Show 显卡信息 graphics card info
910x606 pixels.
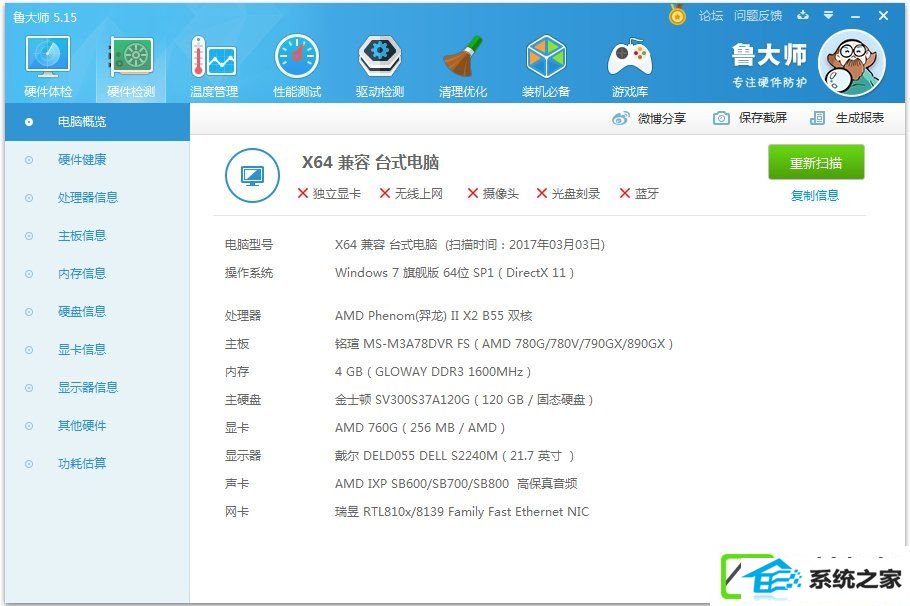pyautogui.click(x=82, y=349)
